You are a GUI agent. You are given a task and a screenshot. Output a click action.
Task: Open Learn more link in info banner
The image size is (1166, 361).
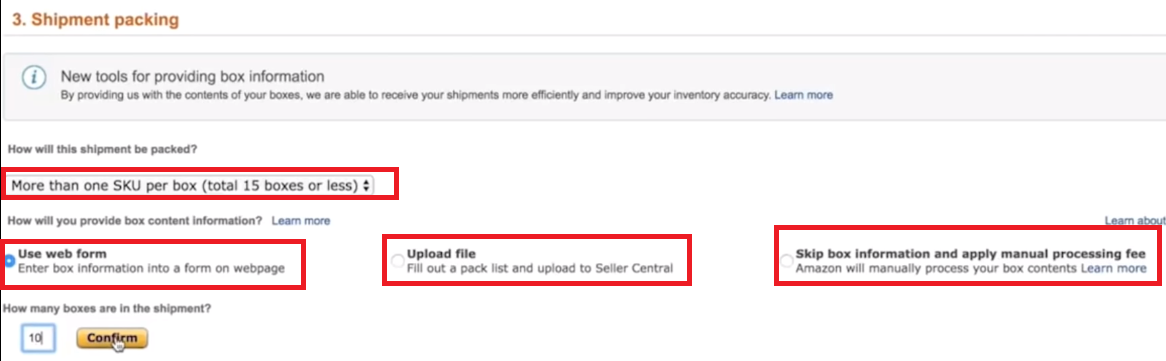point(804,95)
